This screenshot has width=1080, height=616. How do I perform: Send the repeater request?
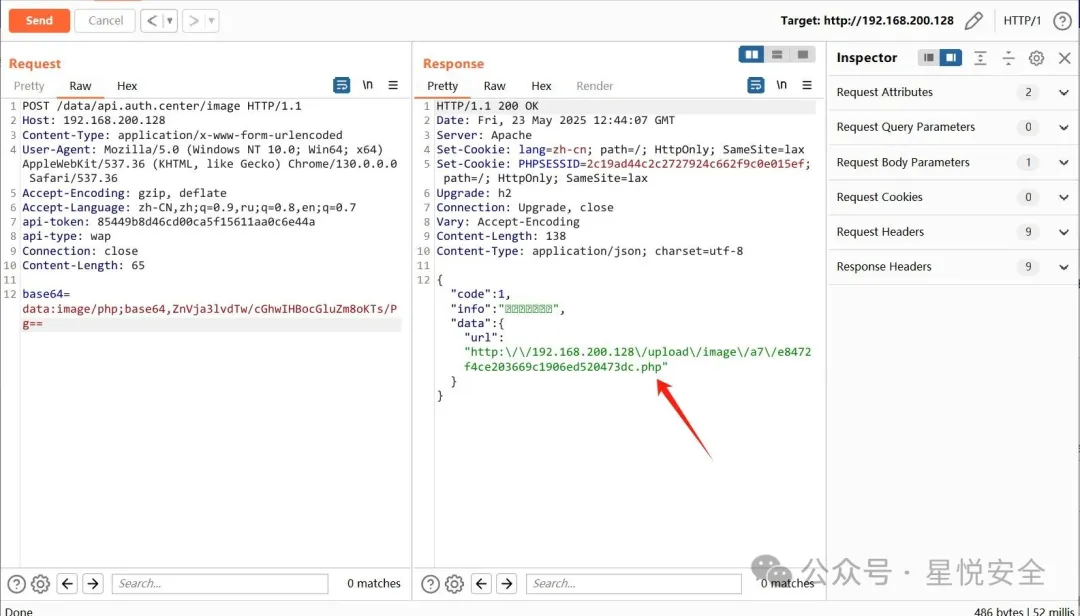[39, 21]
